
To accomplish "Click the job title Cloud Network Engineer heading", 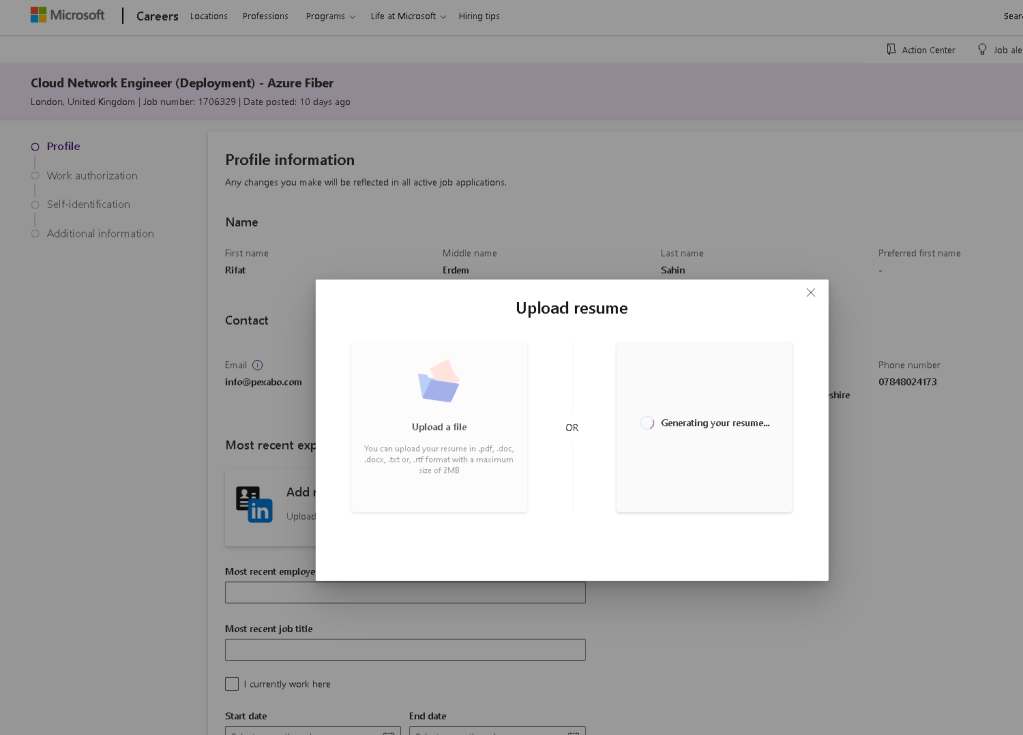I will pyautogui.click(x=182, y=83).
